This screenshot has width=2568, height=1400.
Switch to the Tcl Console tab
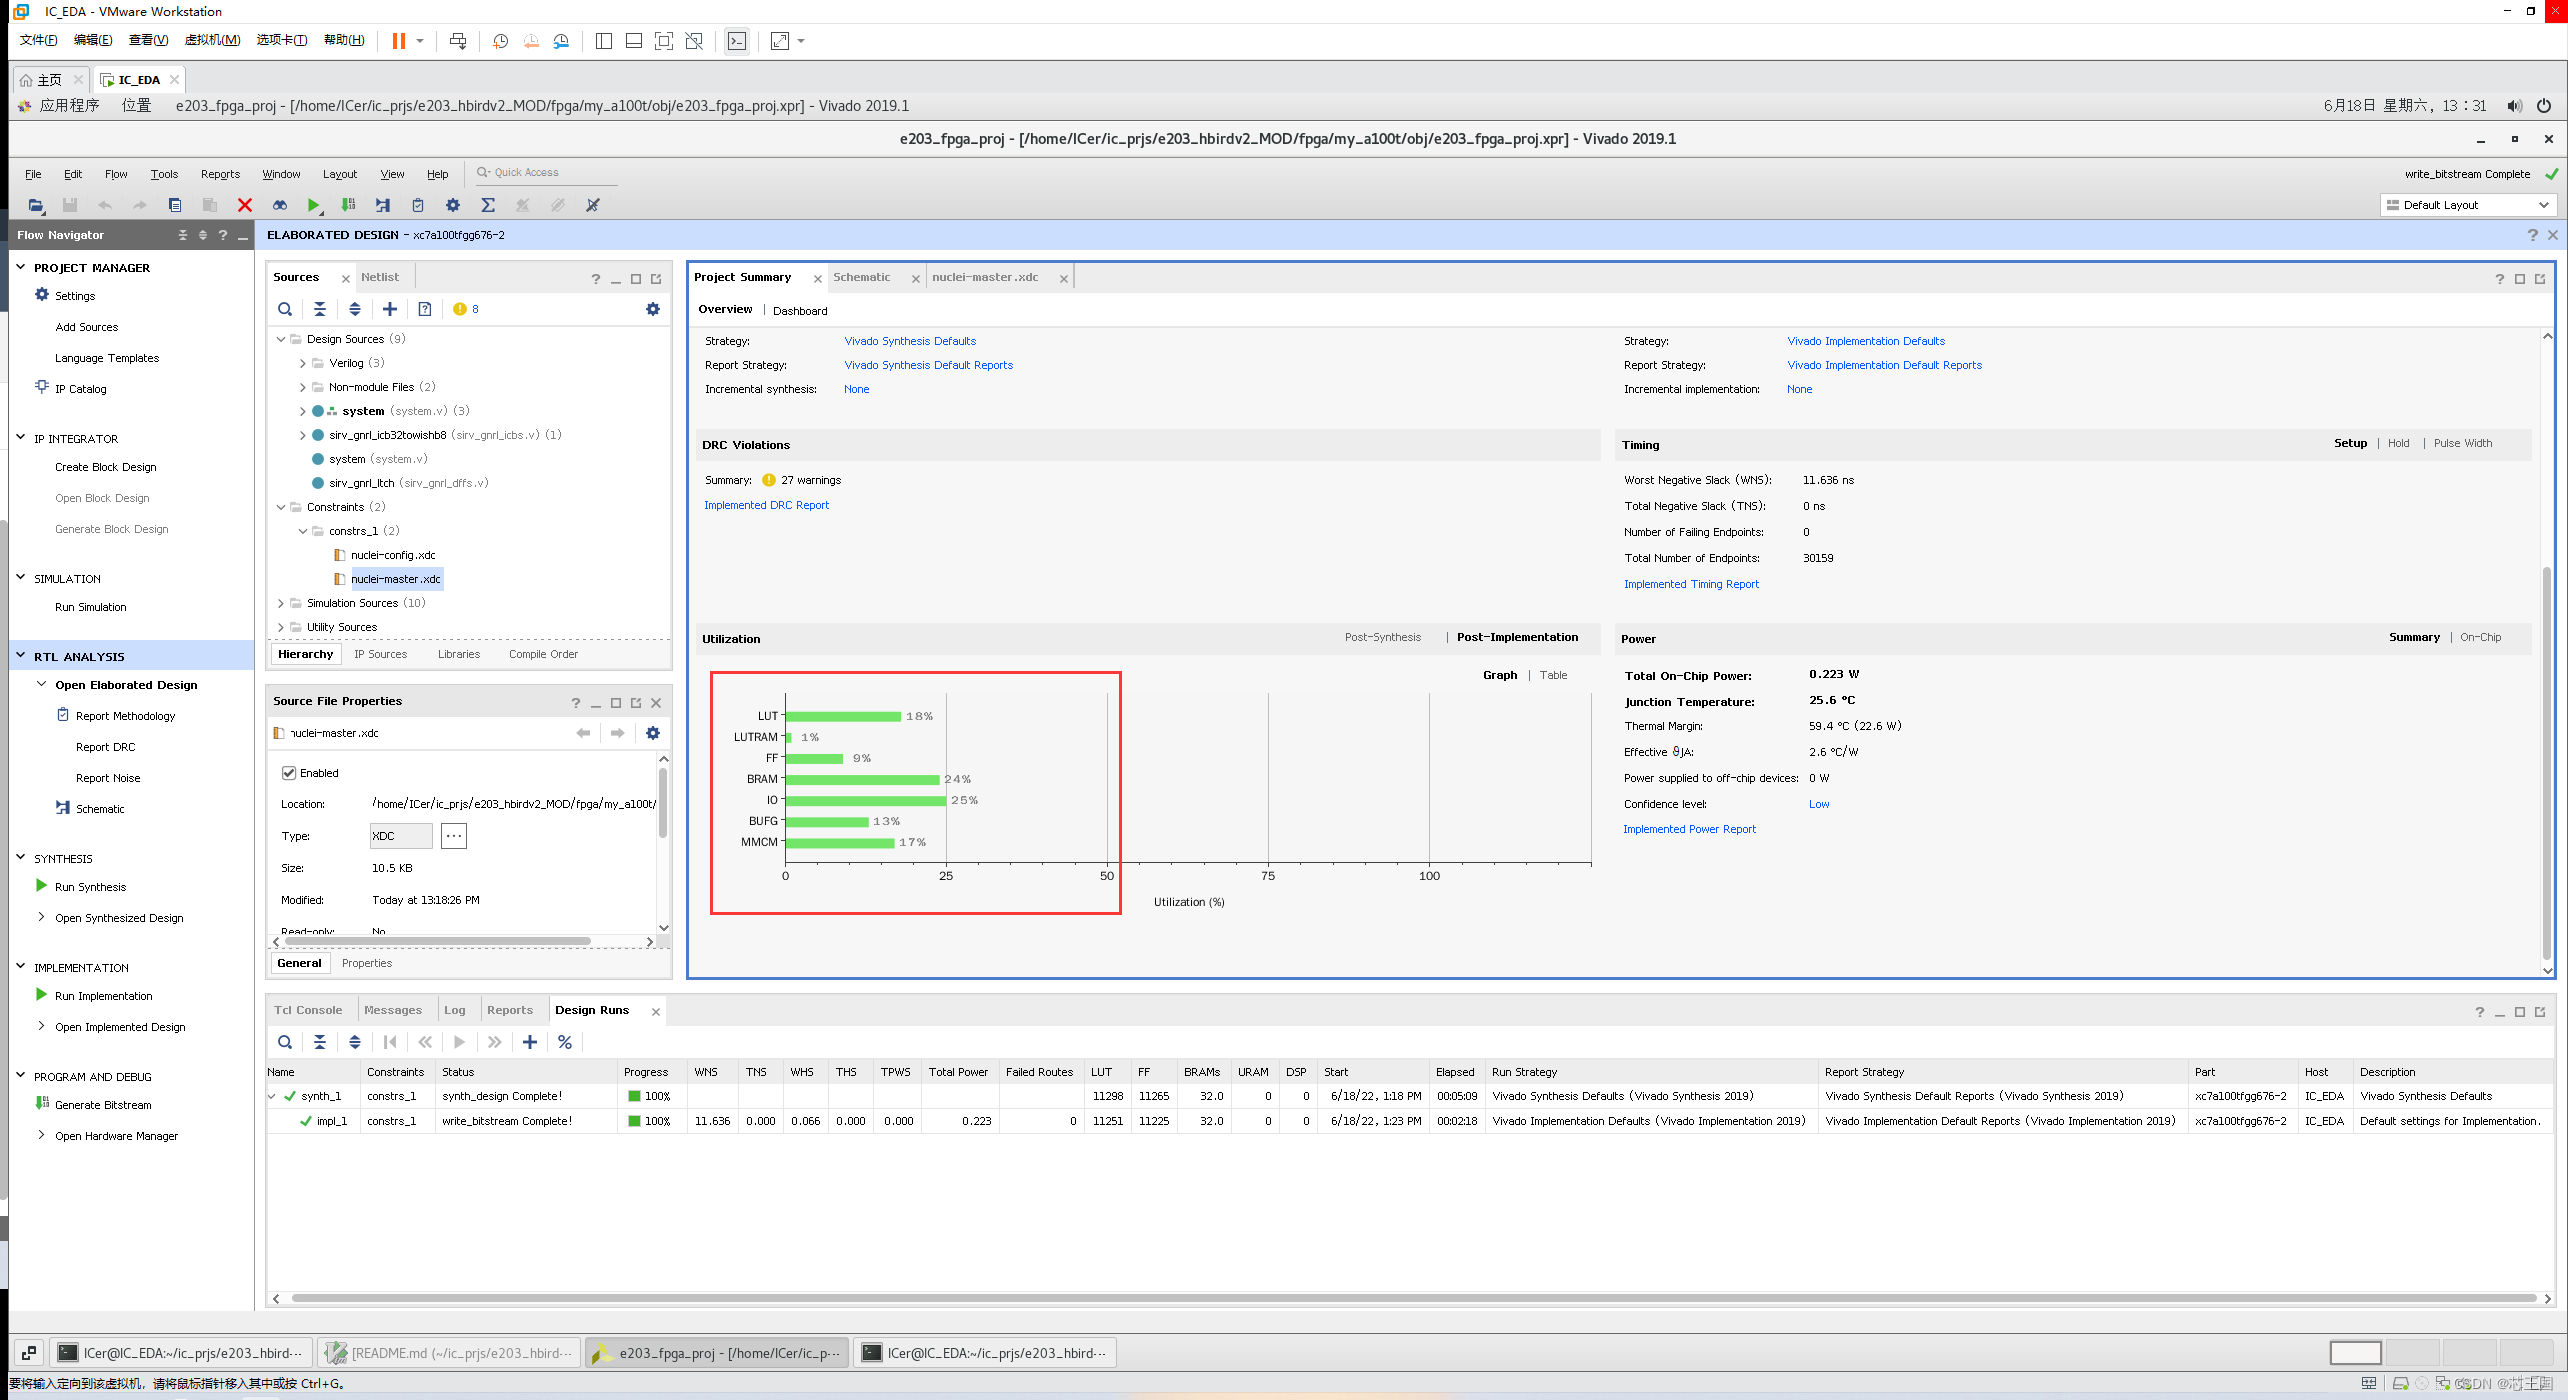[308, 1010]
